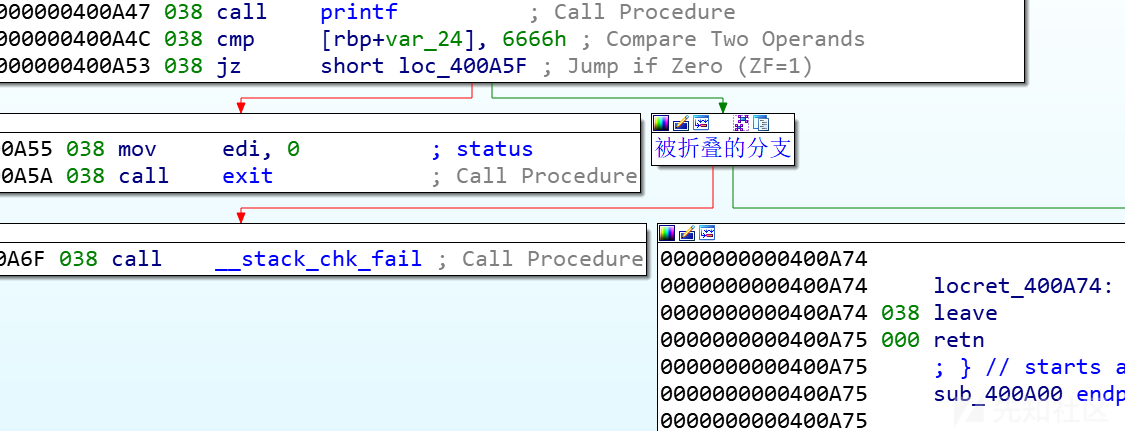This screenshot has width=1125, height=431.
Task: Select the retn instruction
Action: [959, 340]
